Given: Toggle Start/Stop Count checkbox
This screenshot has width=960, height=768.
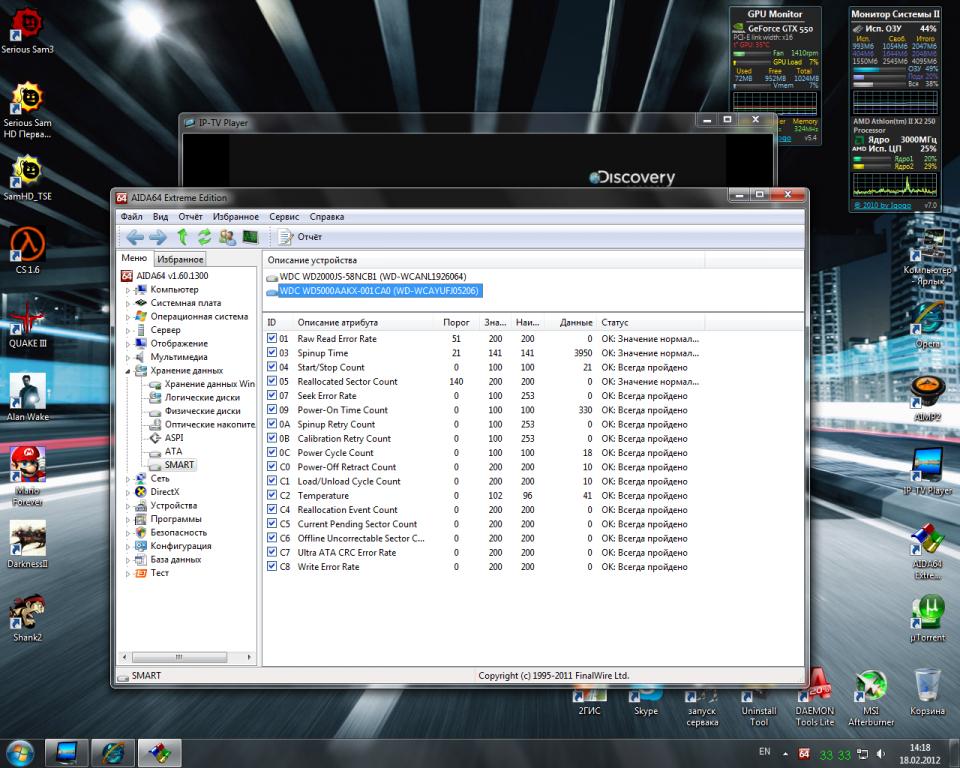Looking at the screenshot, I should coord(272,367).
